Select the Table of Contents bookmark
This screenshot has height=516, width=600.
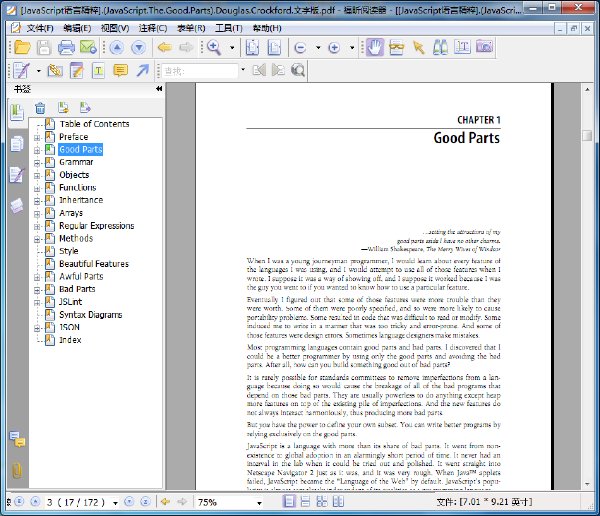[94, 124]
